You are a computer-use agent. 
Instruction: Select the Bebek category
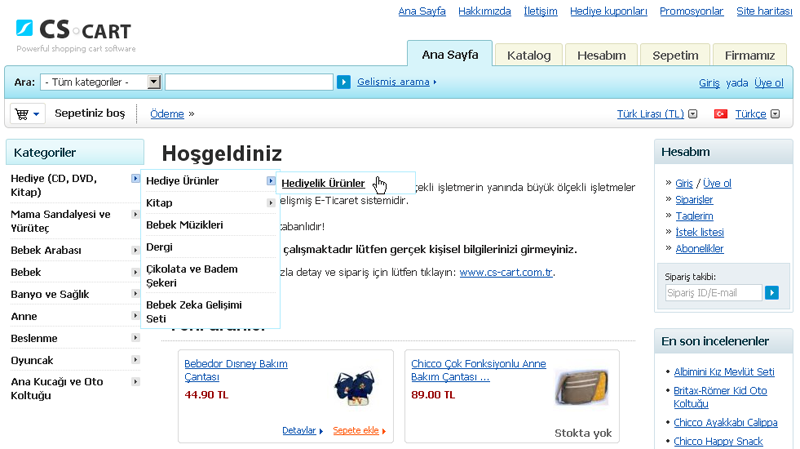(x=26, y=272)
